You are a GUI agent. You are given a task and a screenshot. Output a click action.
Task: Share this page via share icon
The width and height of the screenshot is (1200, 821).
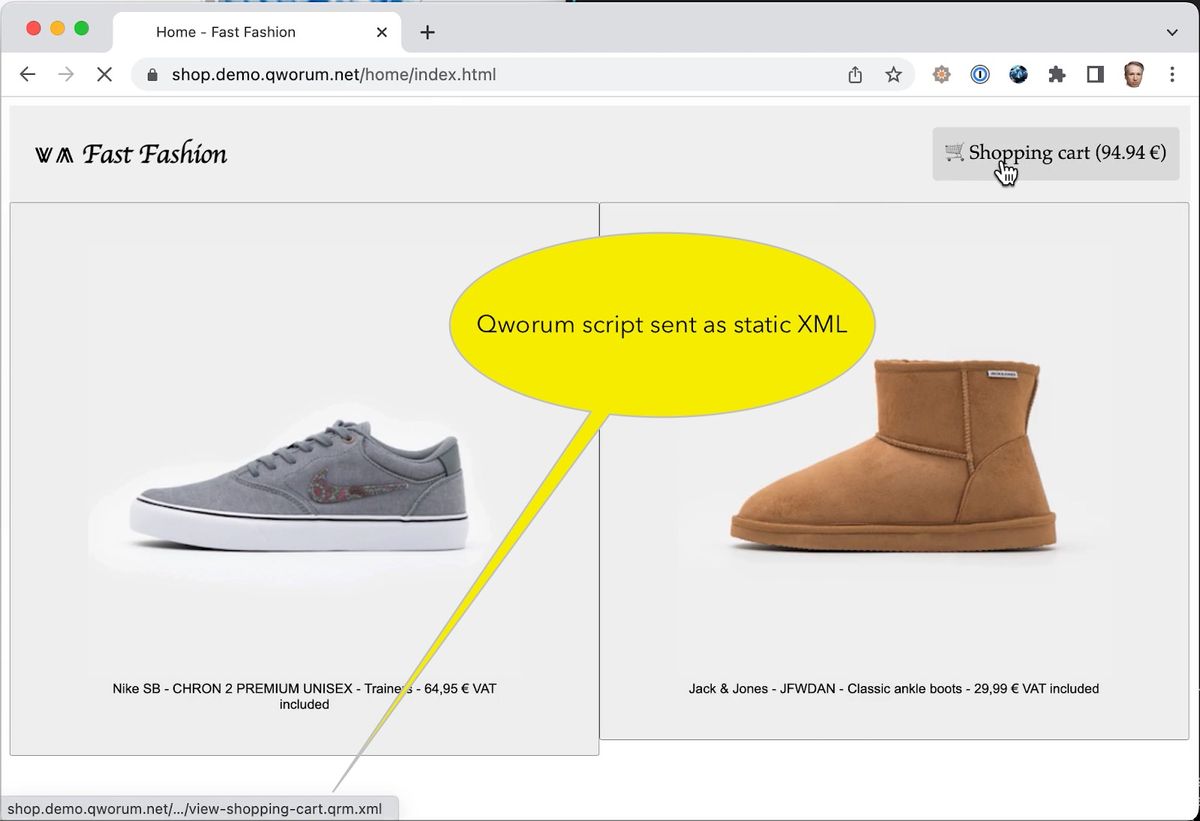855,75
